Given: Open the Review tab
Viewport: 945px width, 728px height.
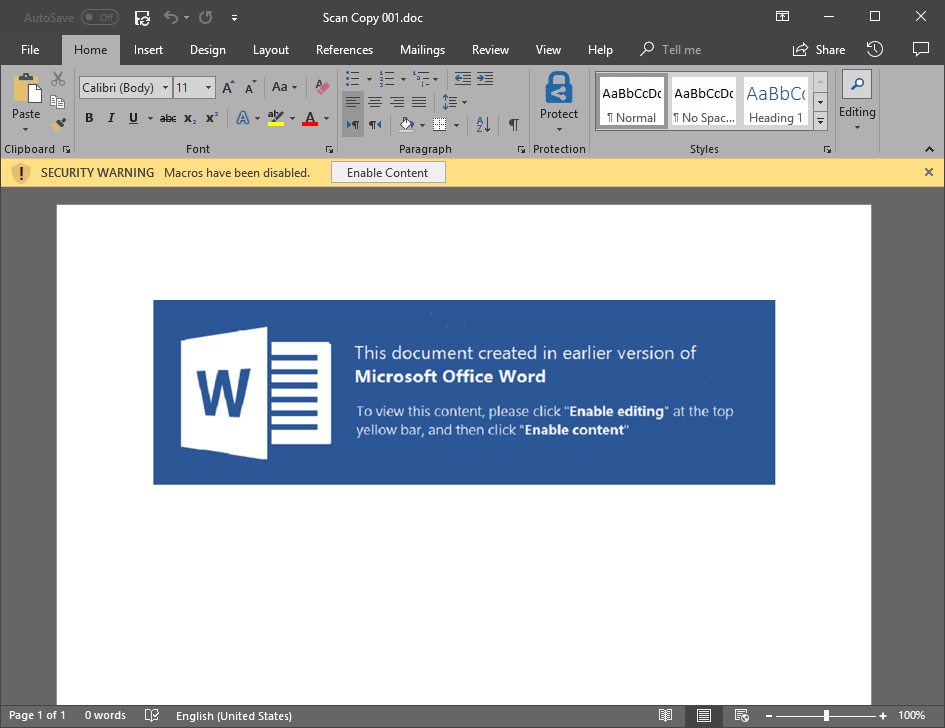Looking at the screenshot, I should coord(490,49).
